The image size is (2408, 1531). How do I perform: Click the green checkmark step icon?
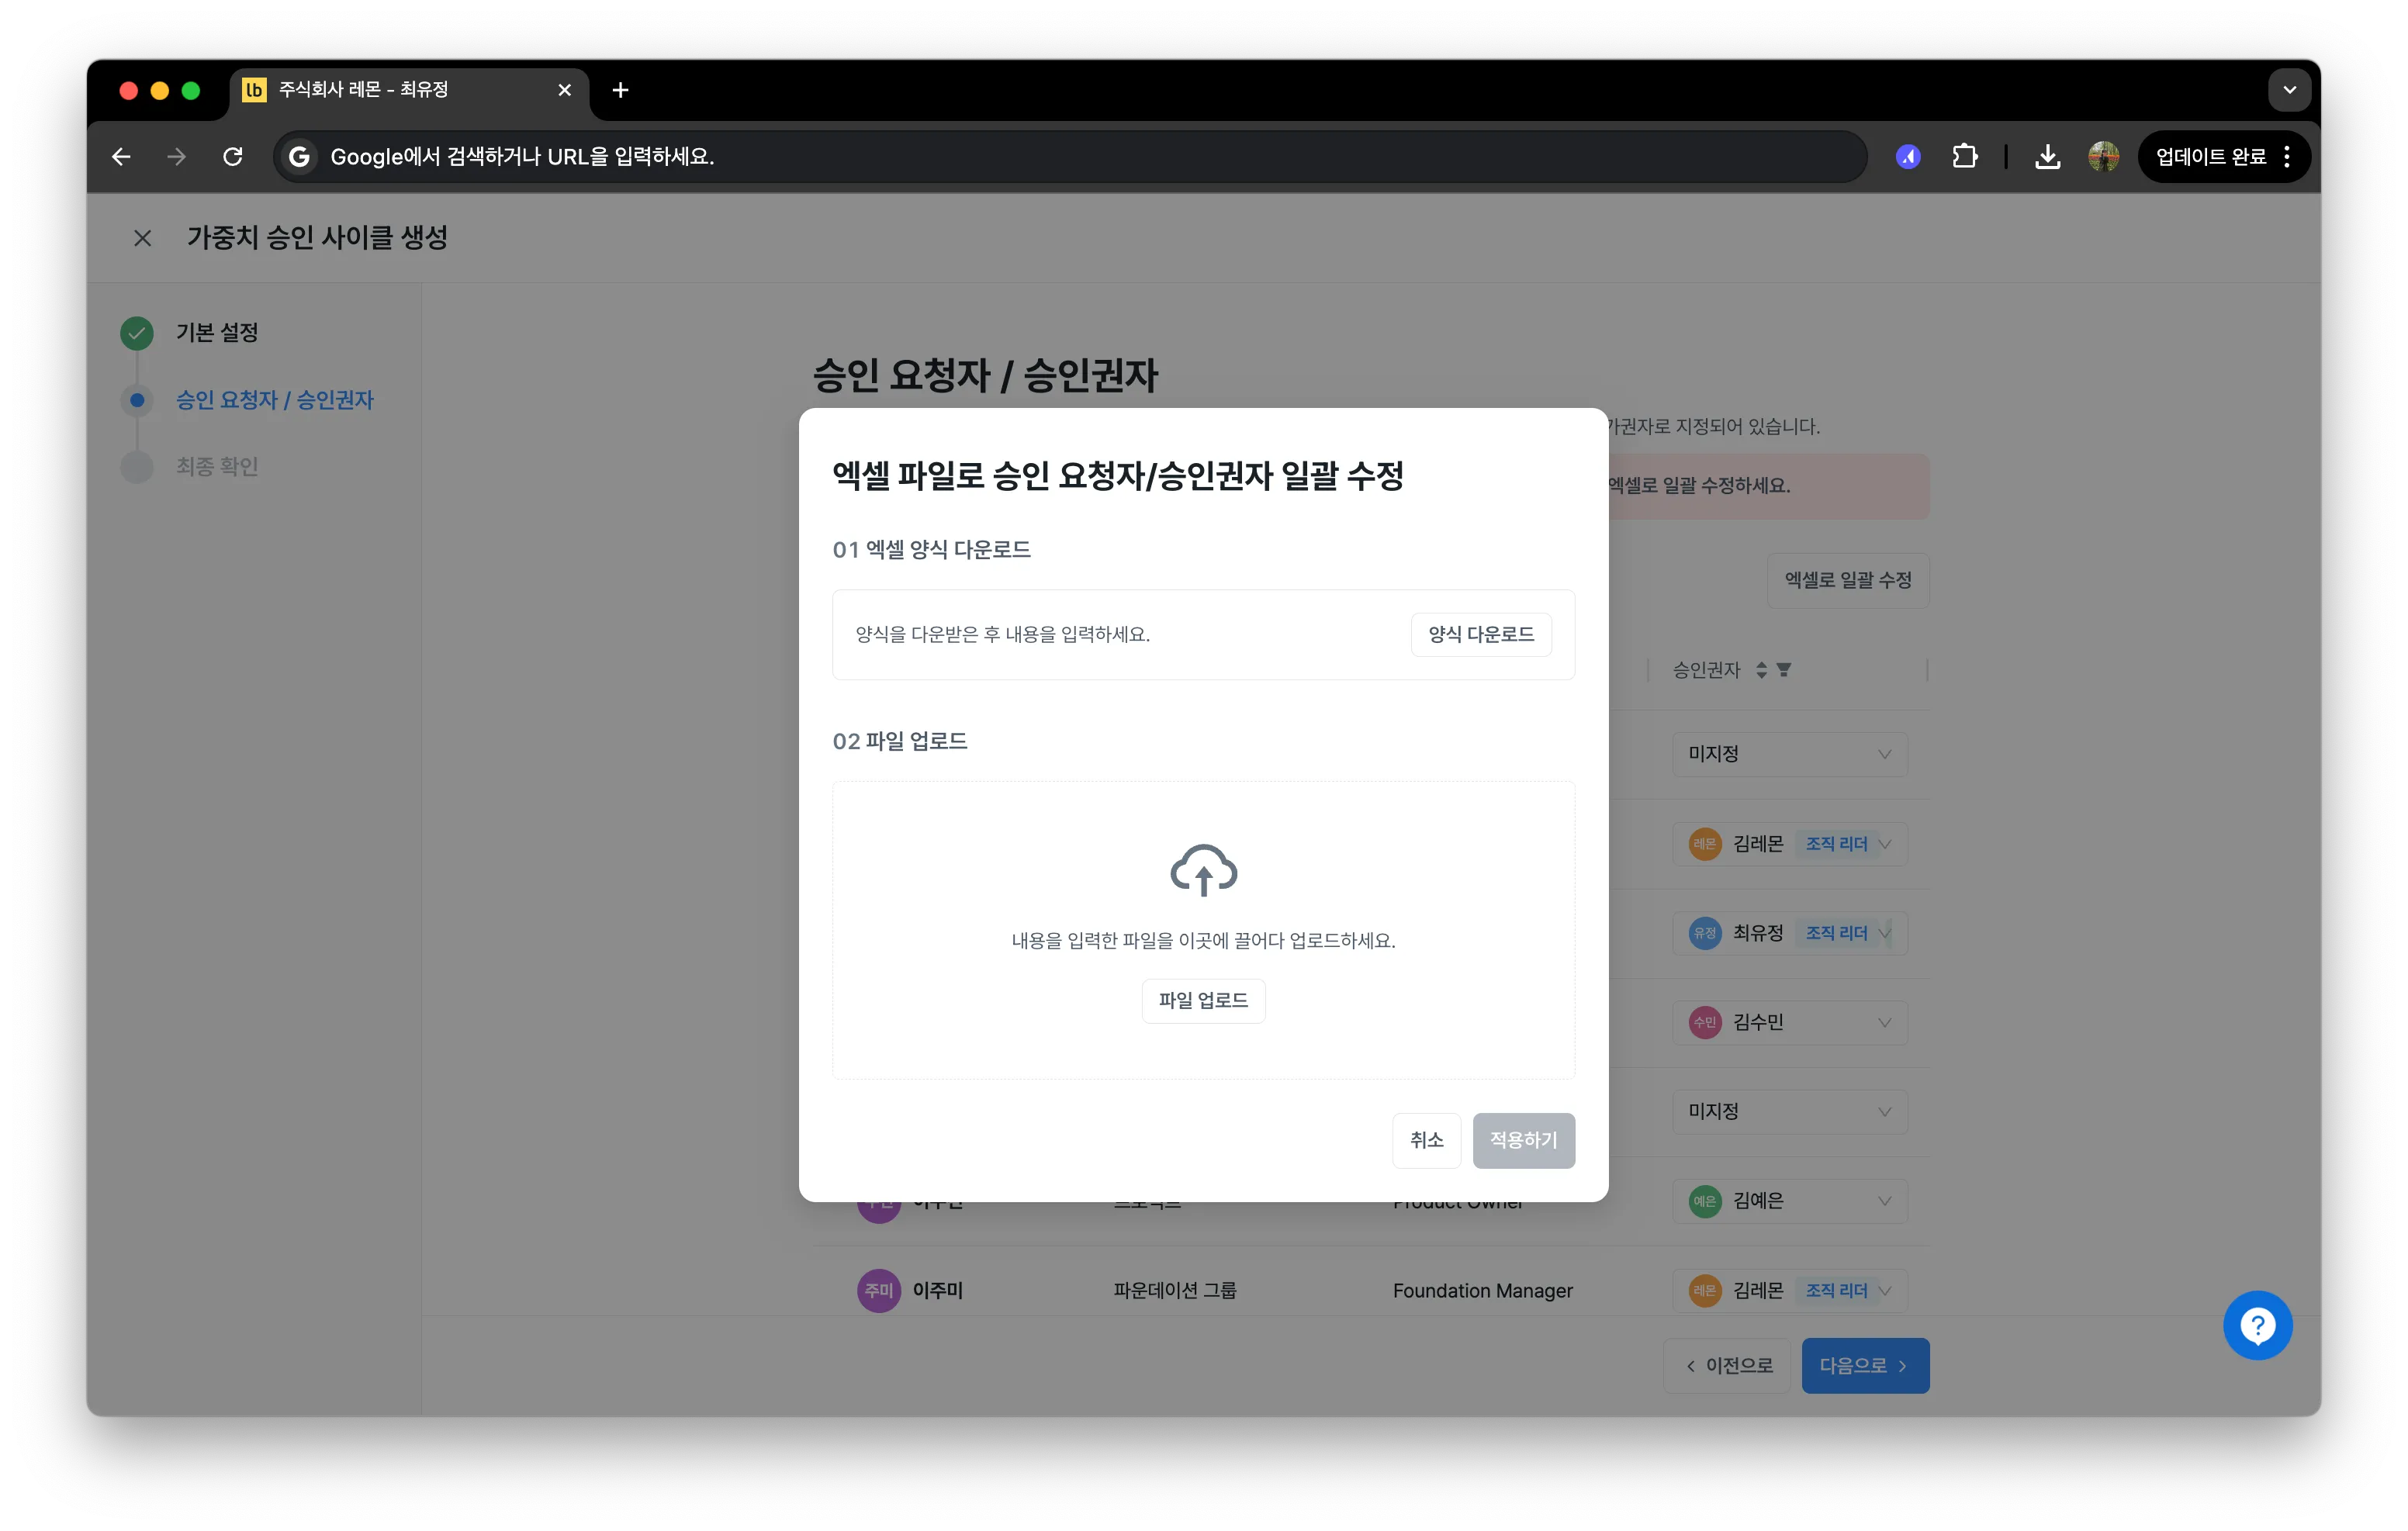click(x=137, y=333)
